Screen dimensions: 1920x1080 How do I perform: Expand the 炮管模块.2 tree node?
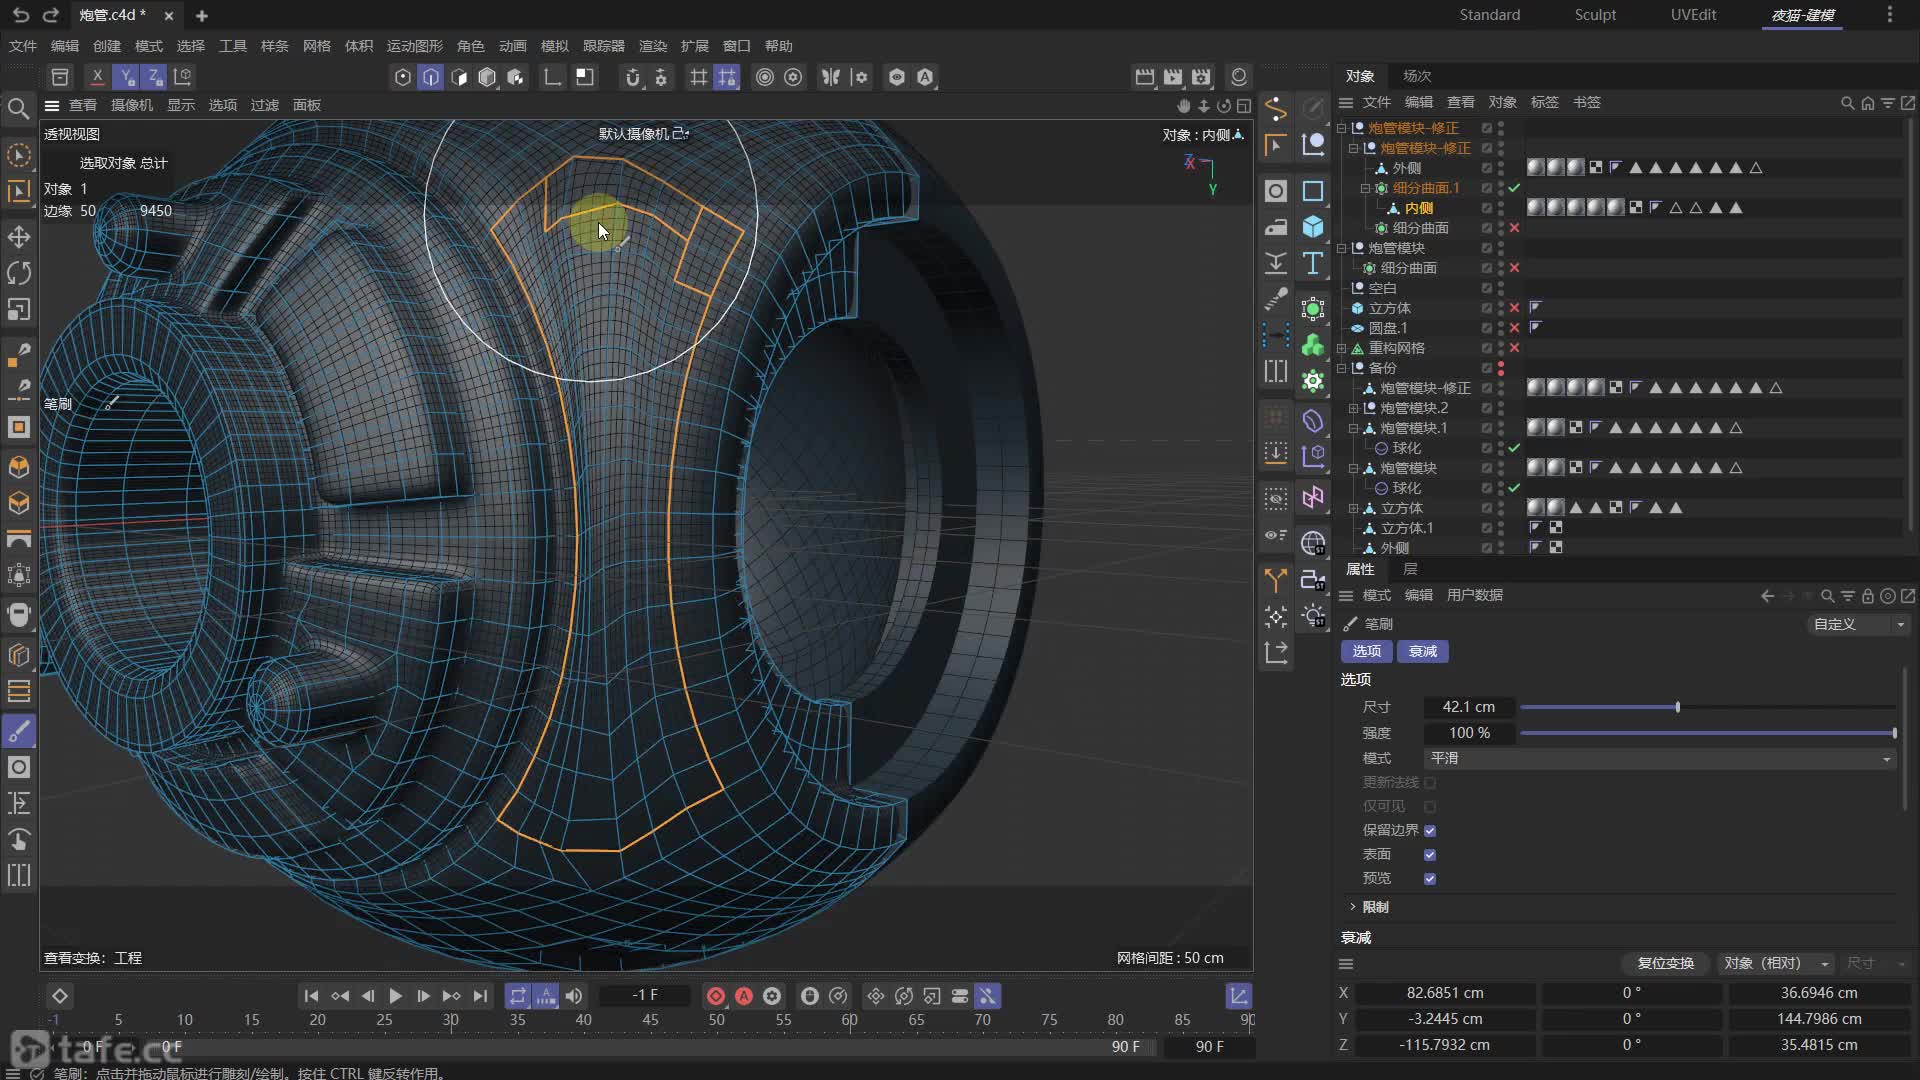[x=1354, y=408]
